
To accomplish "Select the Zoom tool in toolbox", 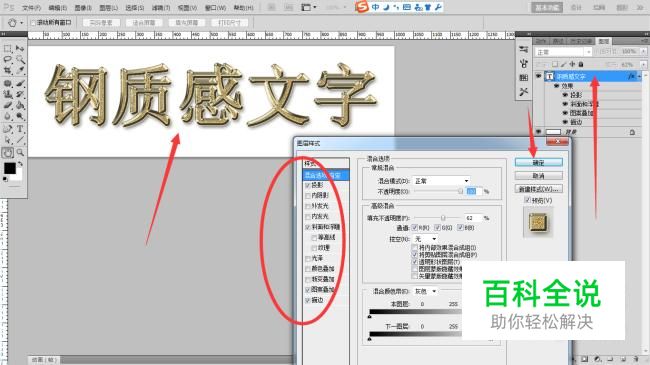I will [20, 153].
